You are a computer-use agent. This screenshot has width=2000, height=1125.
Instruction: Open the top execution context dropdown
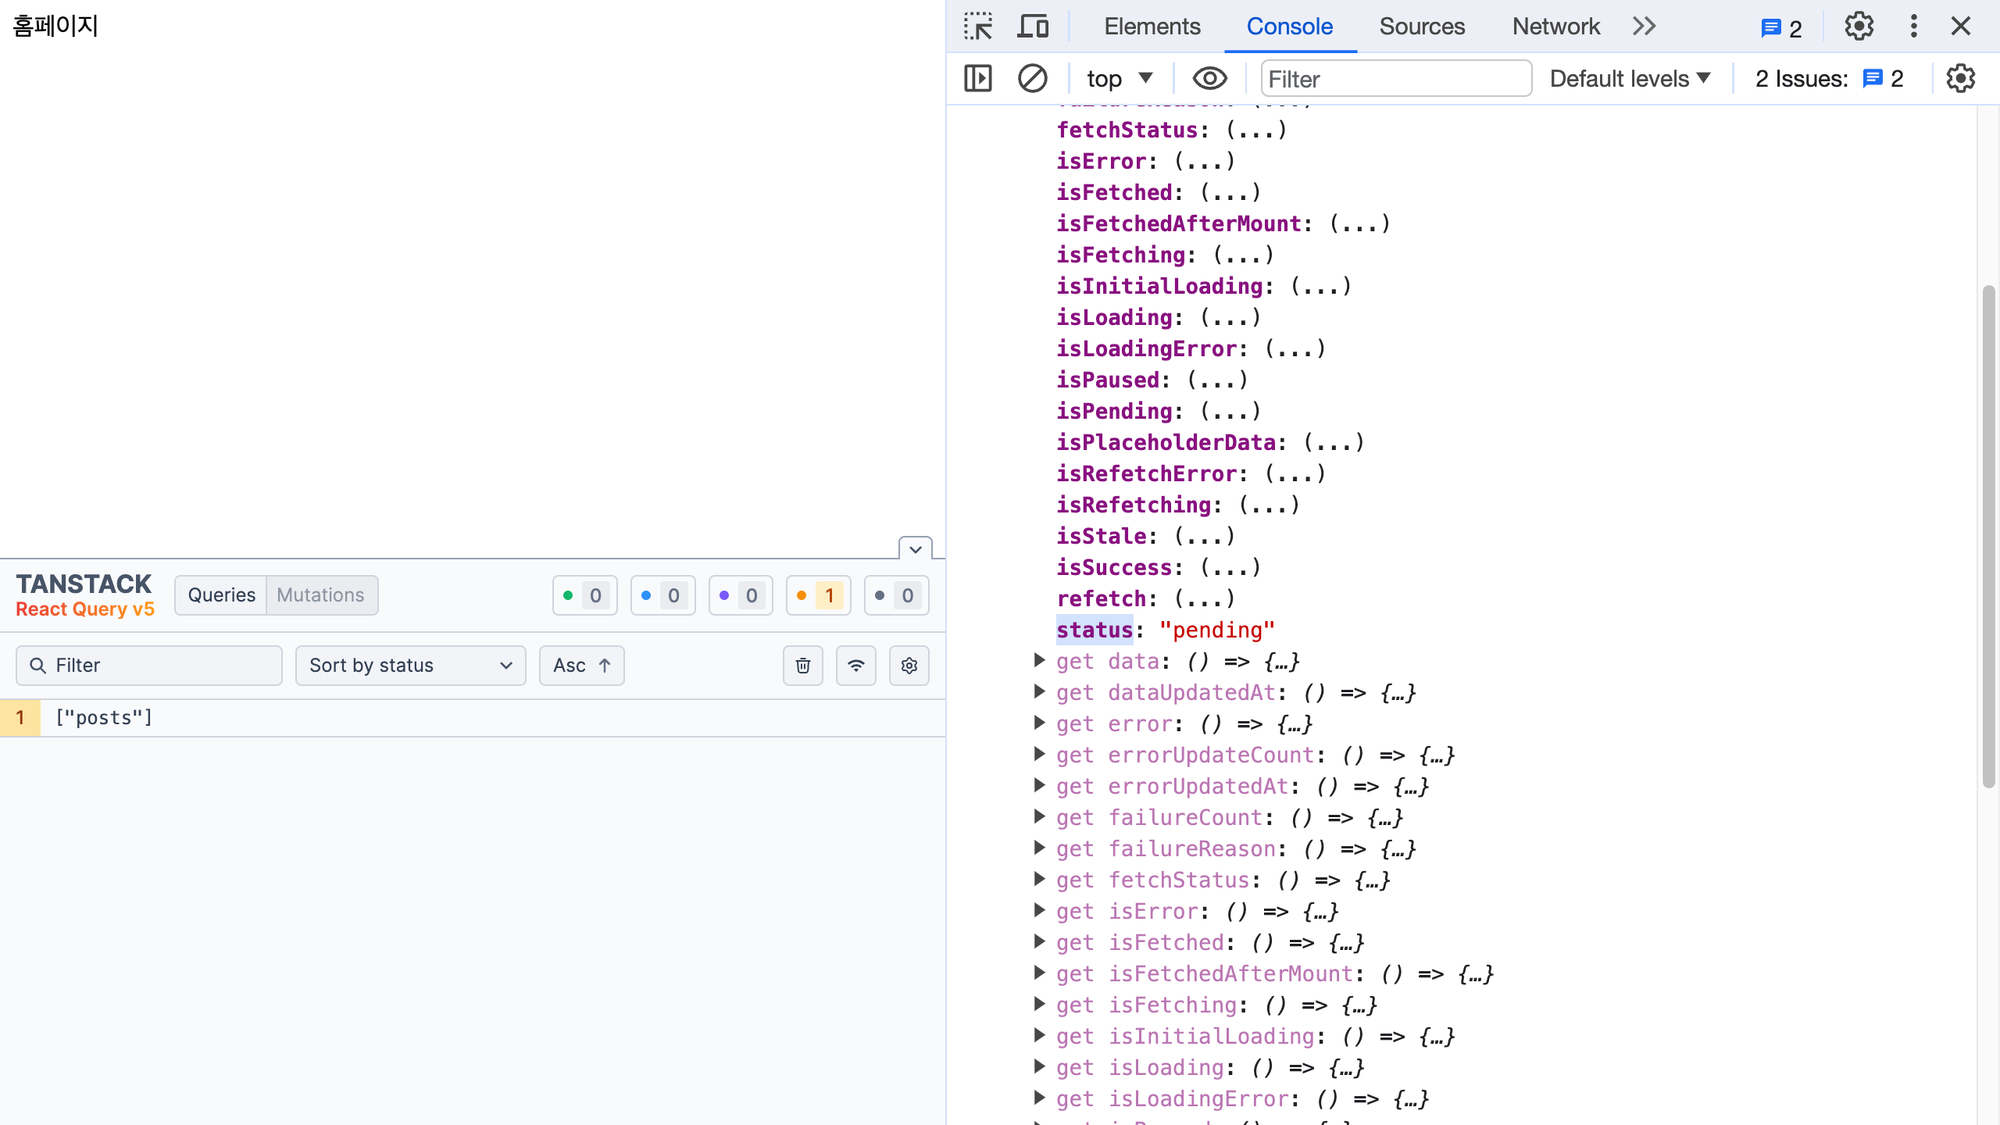coord(1118,78)
